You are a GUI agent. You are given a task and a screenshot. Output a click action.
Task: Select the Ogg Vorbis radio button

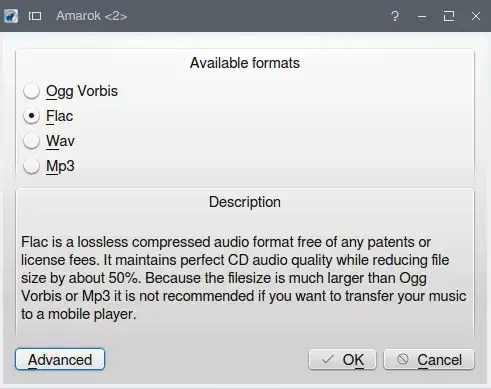point(32,91)
